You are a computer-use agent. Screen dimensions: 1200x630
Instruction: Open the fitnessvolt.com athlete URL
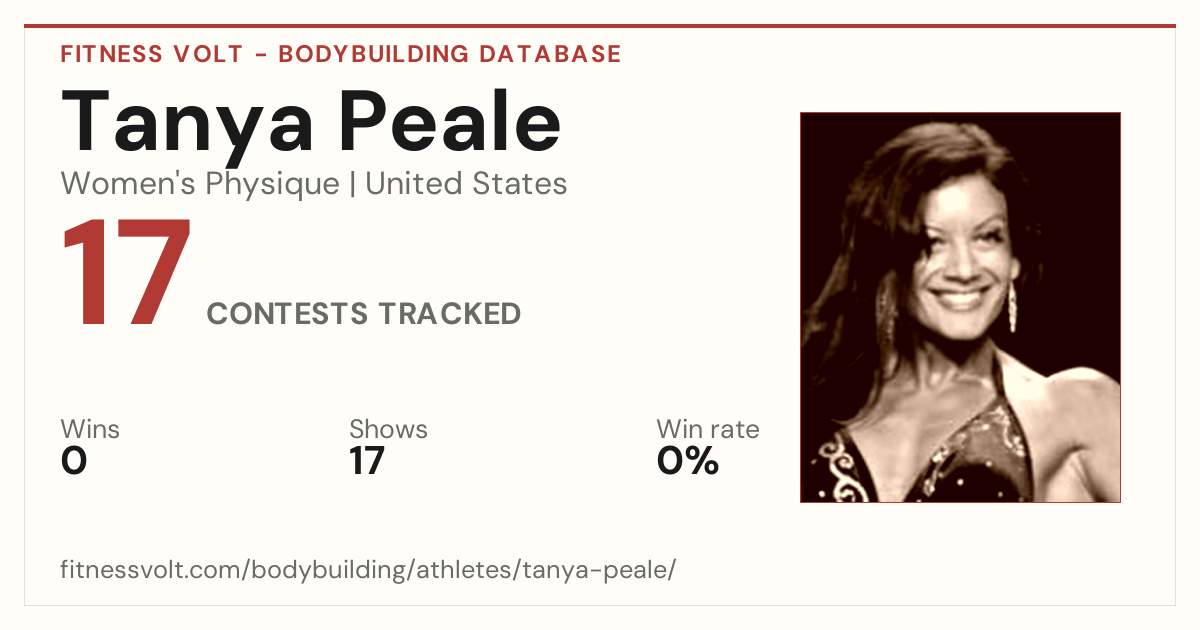click(x=368, y=571)
